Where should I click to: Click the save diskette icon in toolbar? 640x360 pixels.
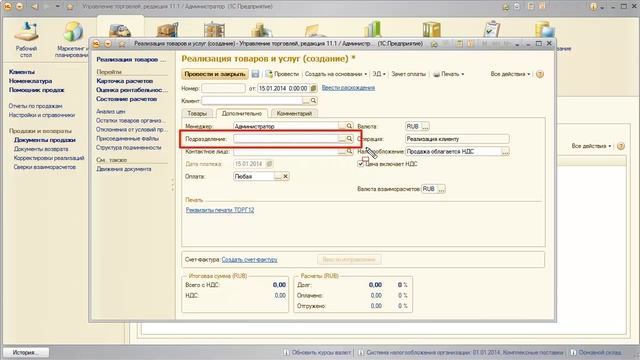(x=256, y=74)
